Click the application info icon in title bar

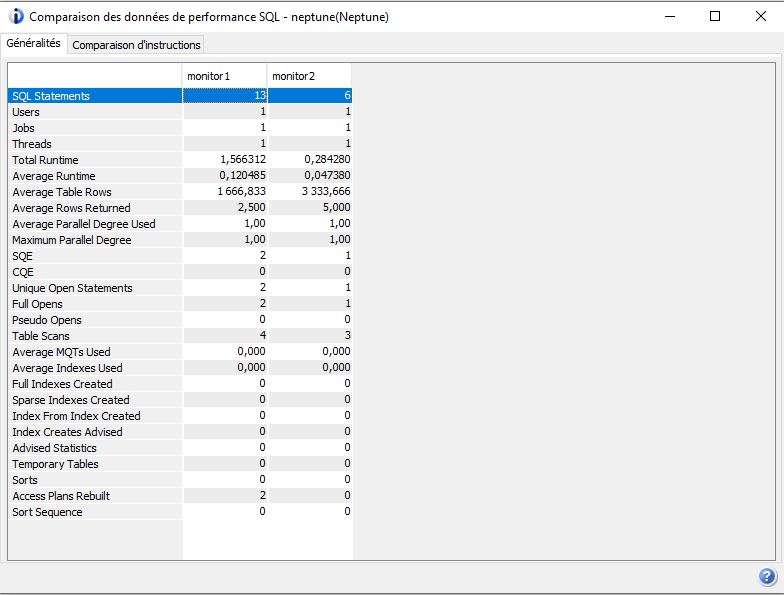[16, 16]
